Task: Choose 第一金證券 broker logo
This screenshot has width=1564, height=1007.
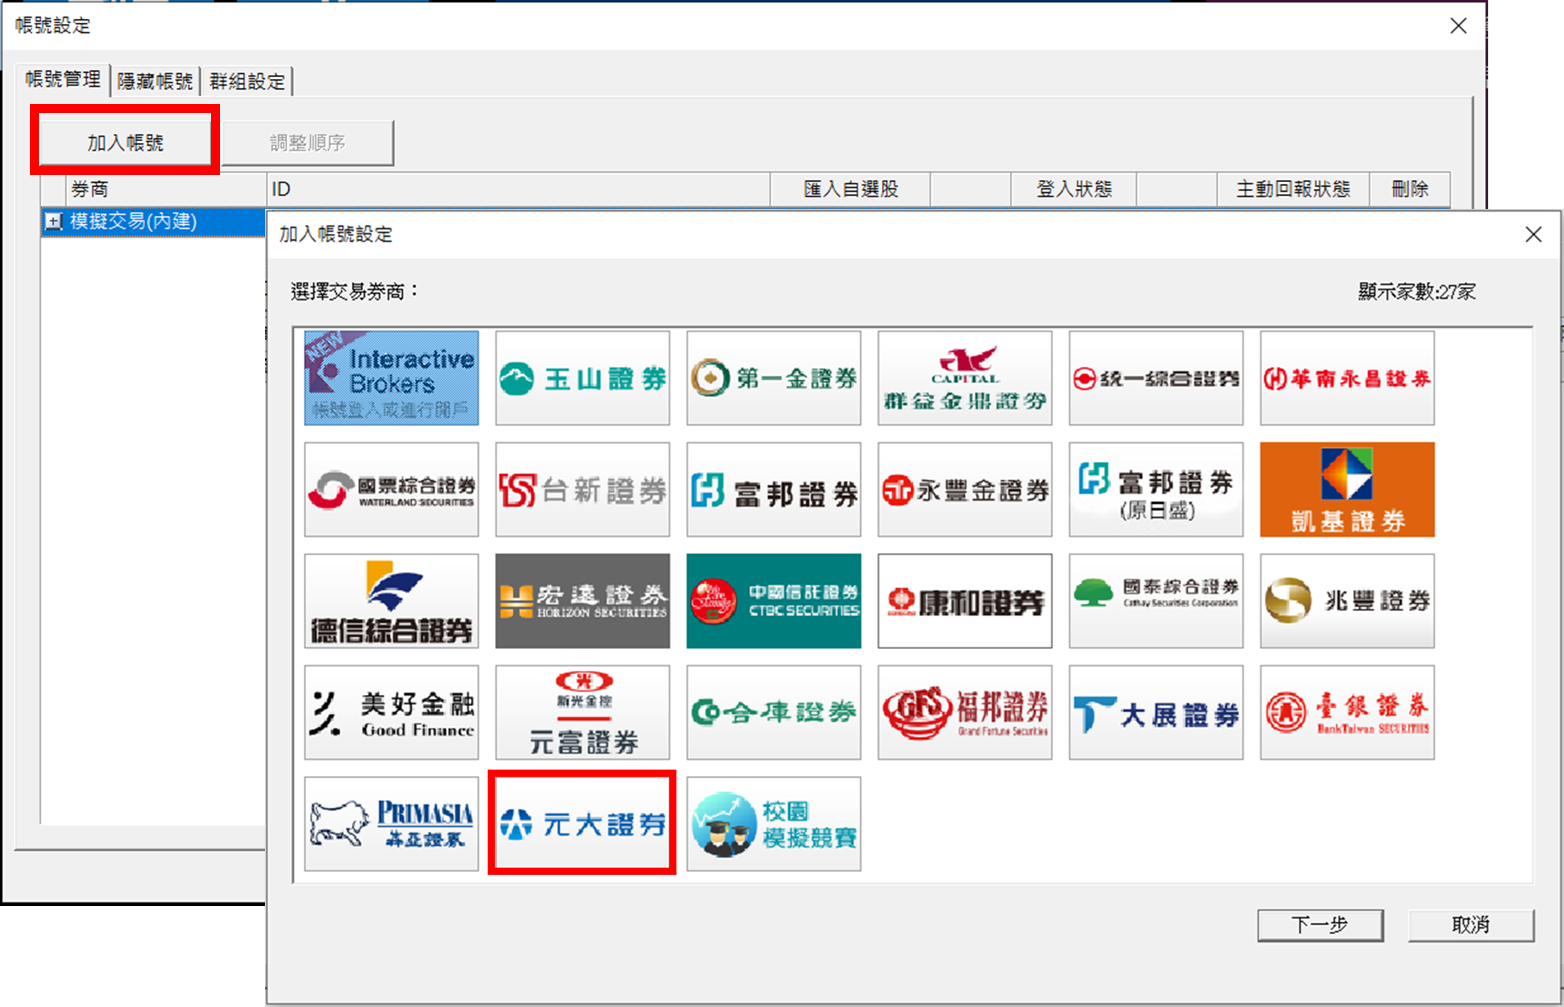Action: pos(773,378)
